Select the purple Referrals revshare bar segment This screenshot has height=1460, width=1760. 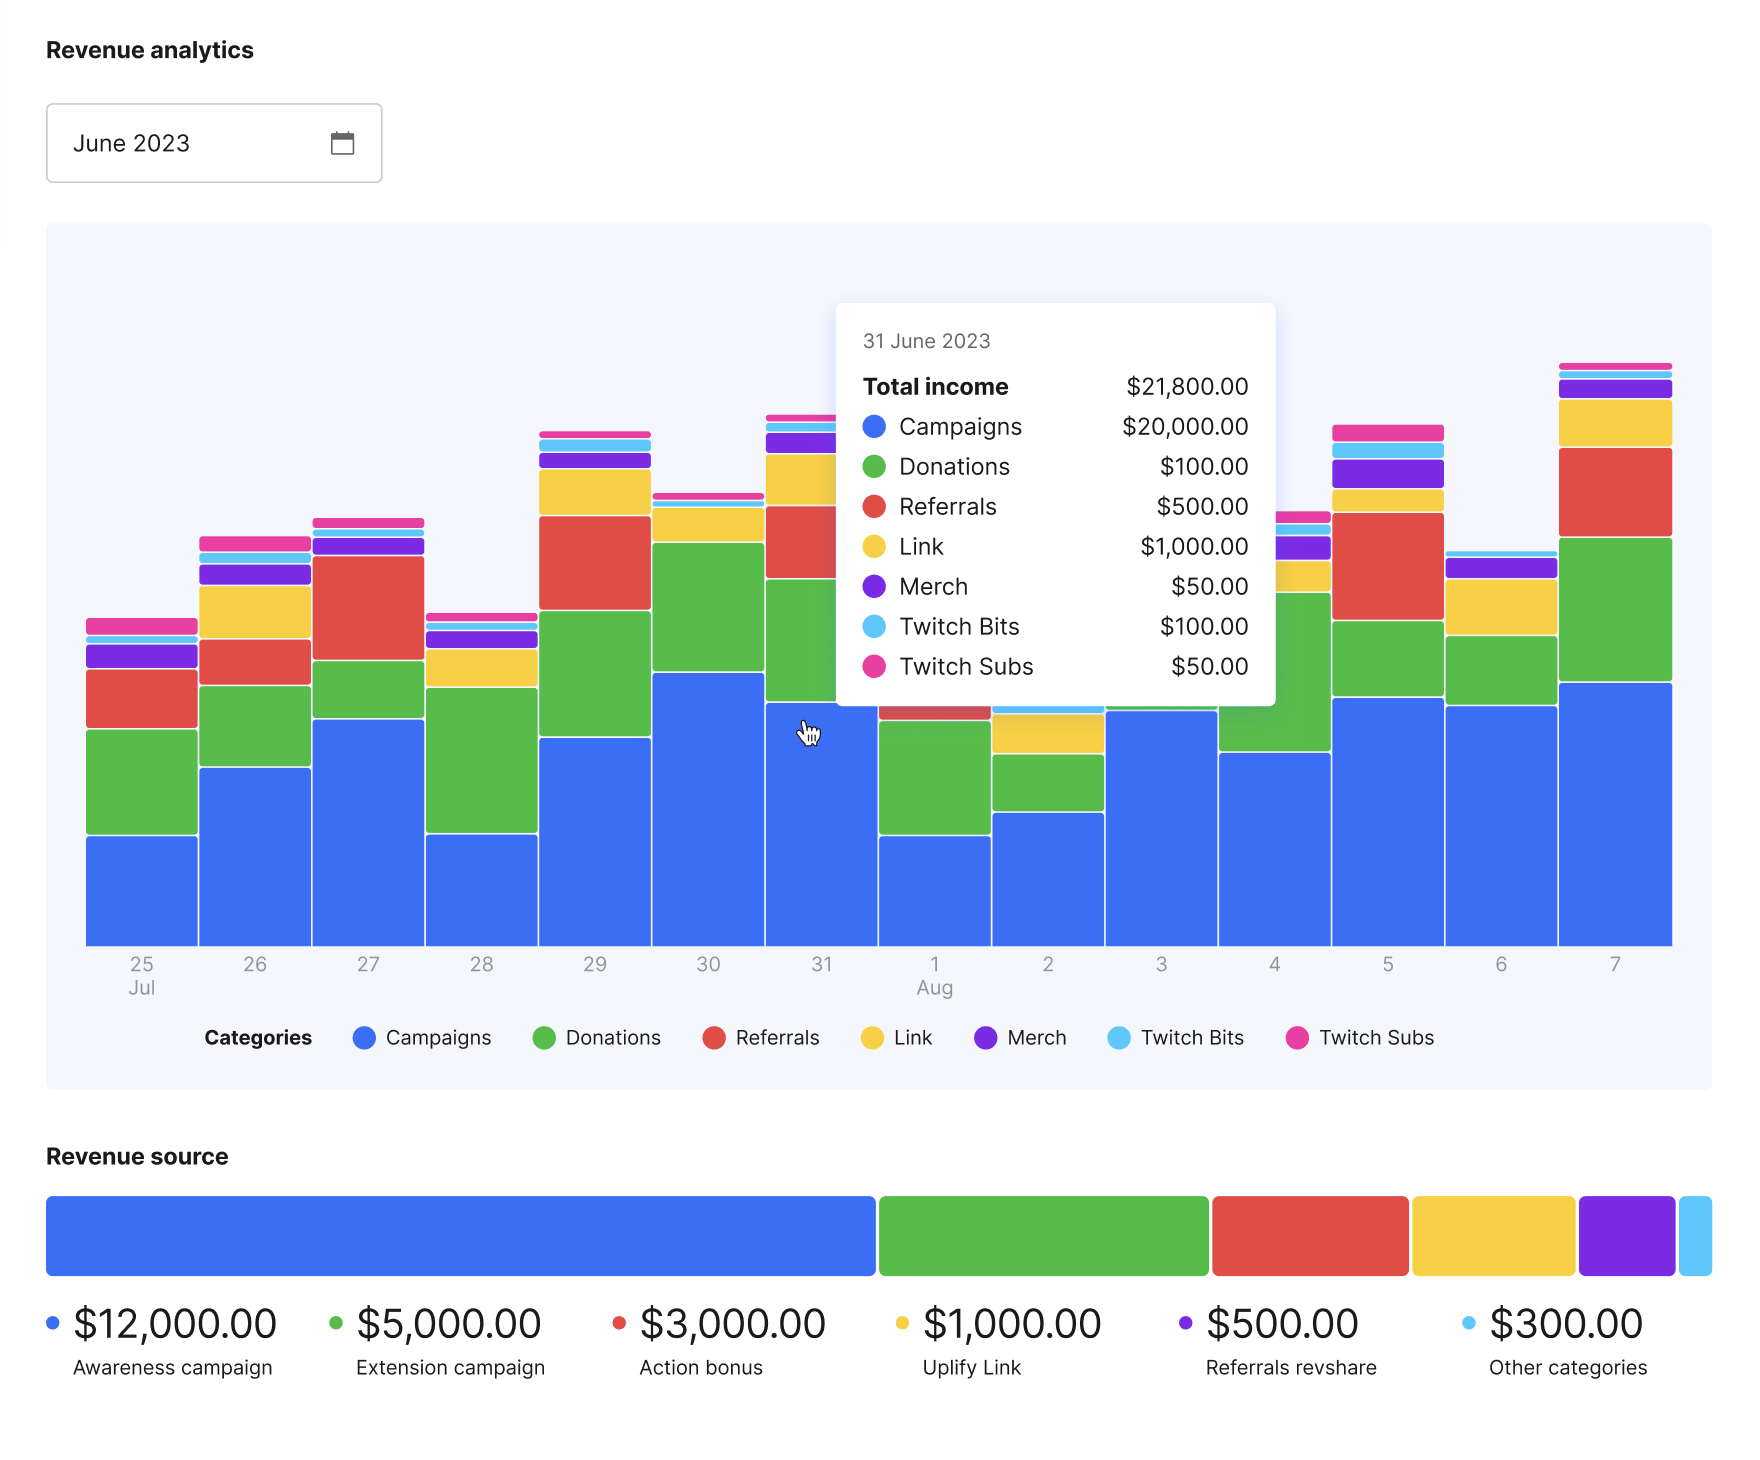[1627, 1236]
